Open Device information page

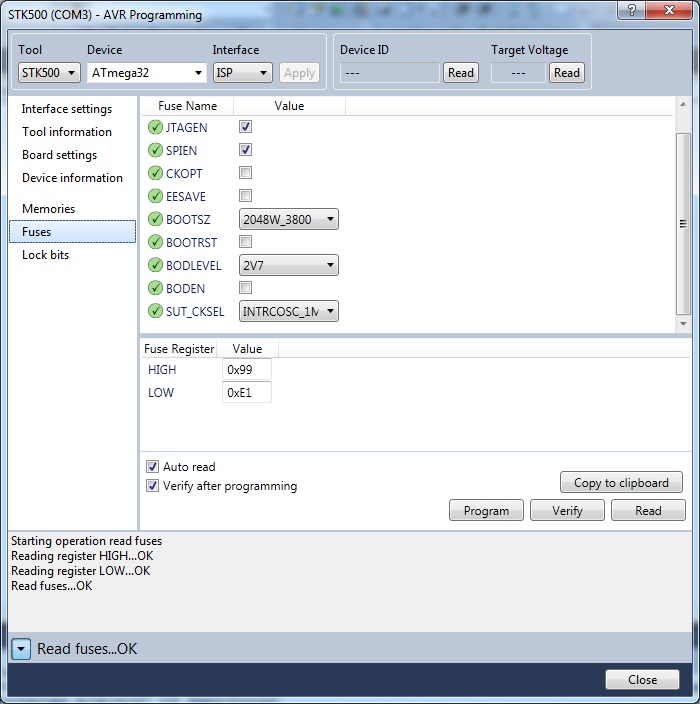pos(72,178)
